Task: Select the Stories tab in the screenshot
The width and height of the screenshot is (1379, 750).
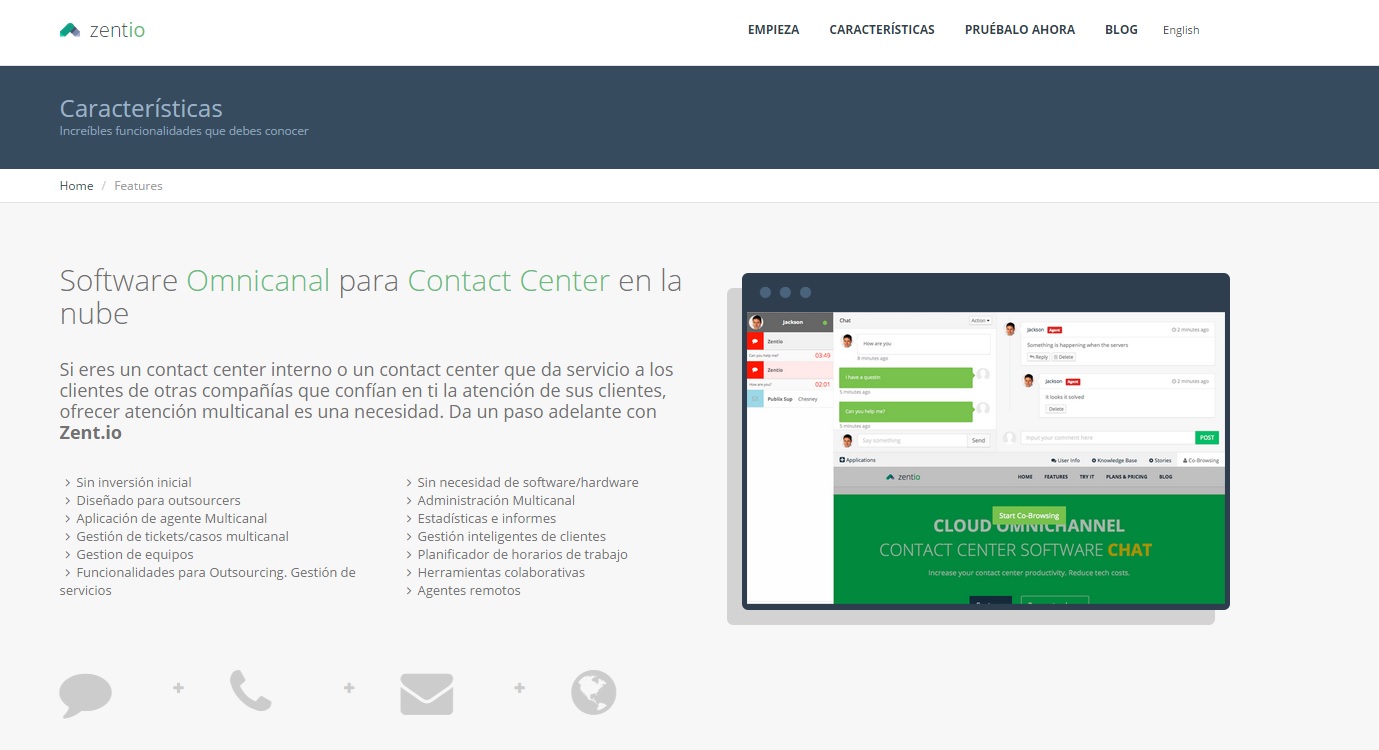Action: (1160, 460)
